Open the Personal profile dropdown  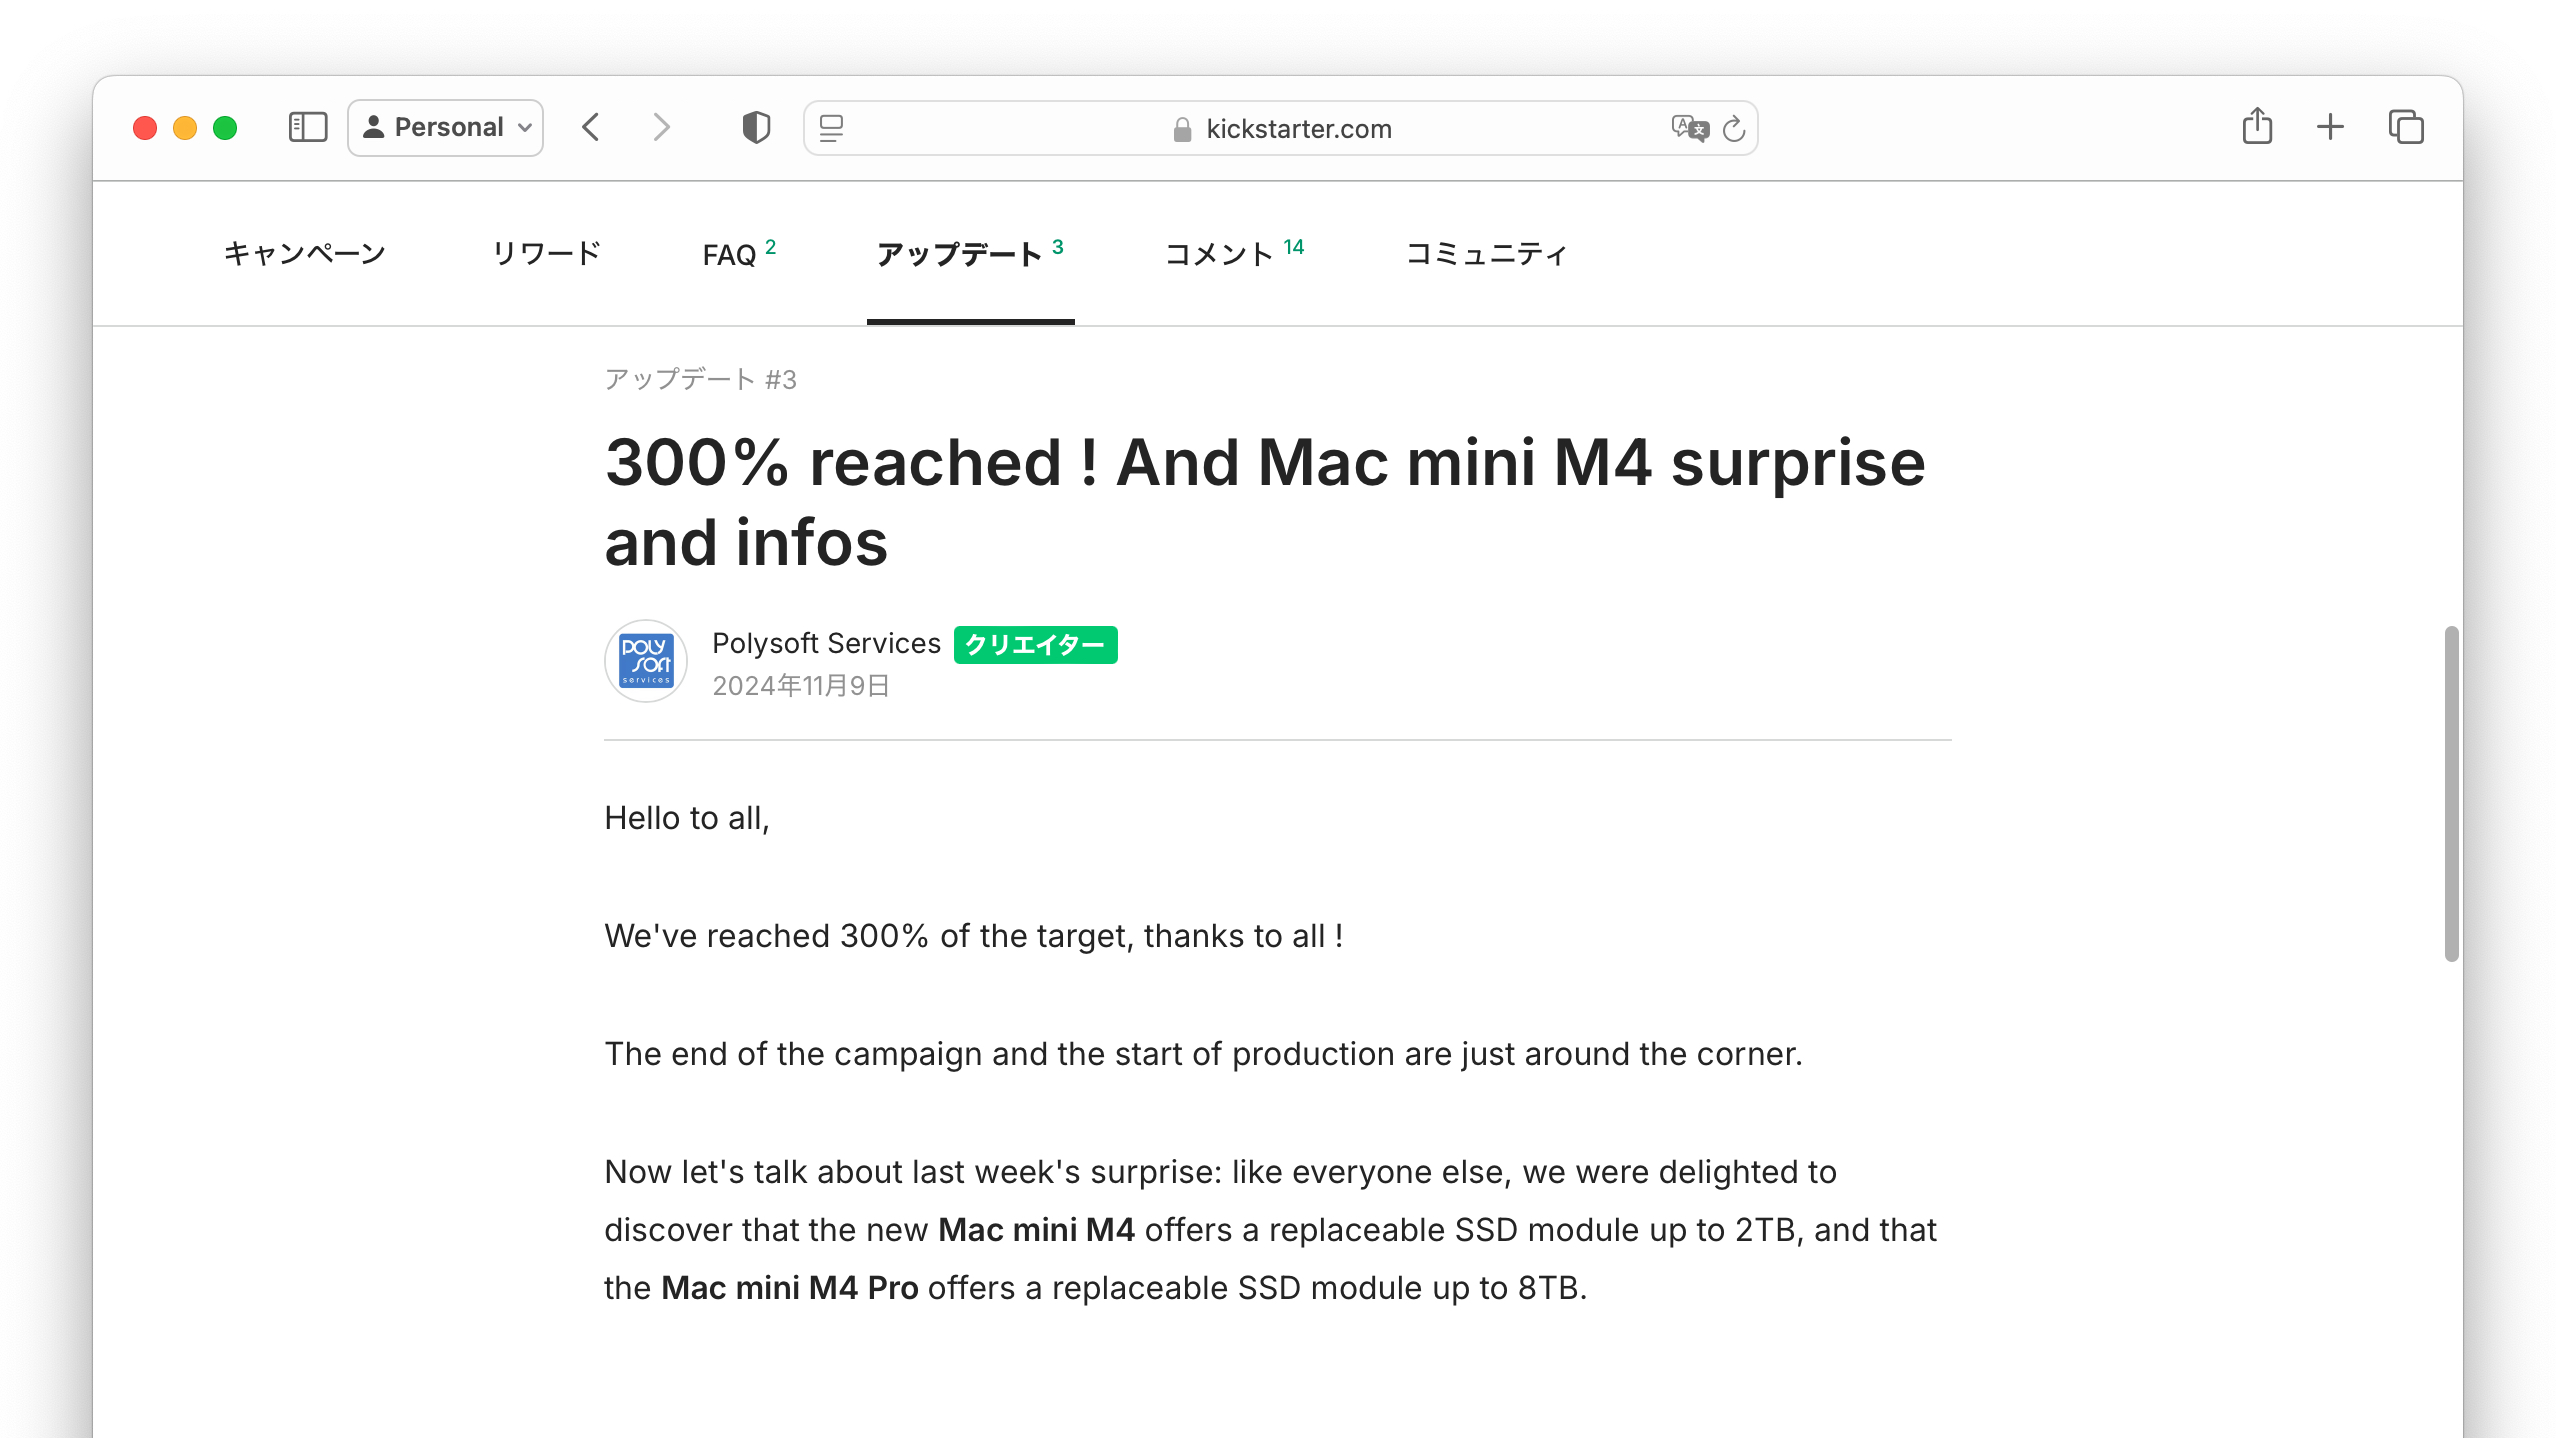click(x=445, y=127)
